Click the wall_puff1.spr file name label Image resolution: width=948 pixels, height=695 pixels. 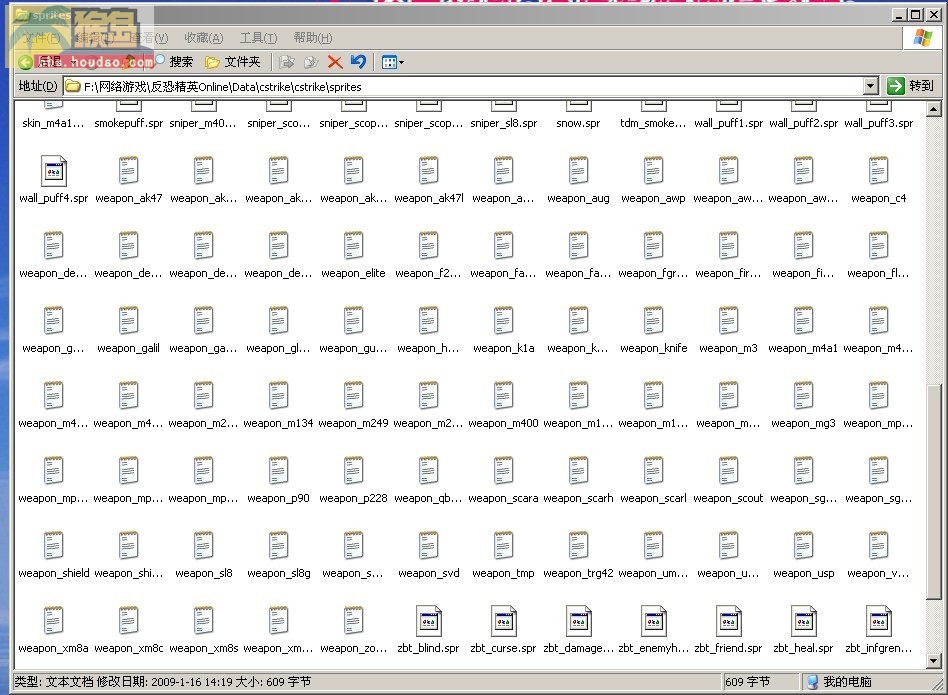(728, 123)
